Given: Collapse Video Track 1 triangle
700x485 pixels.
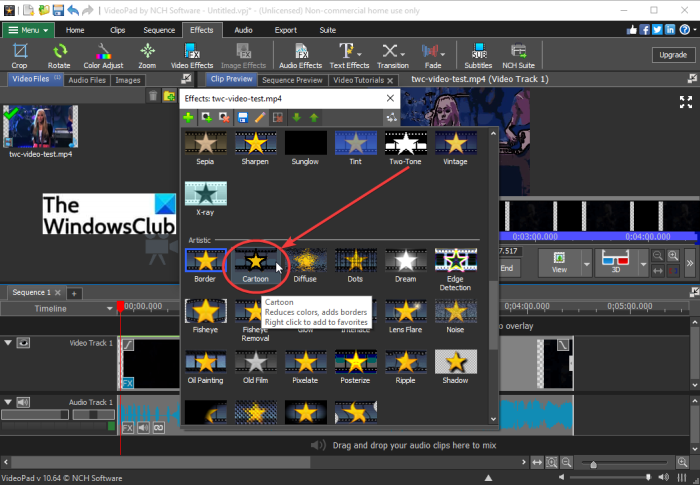Looking at the screenshot, I should point(8,343).
